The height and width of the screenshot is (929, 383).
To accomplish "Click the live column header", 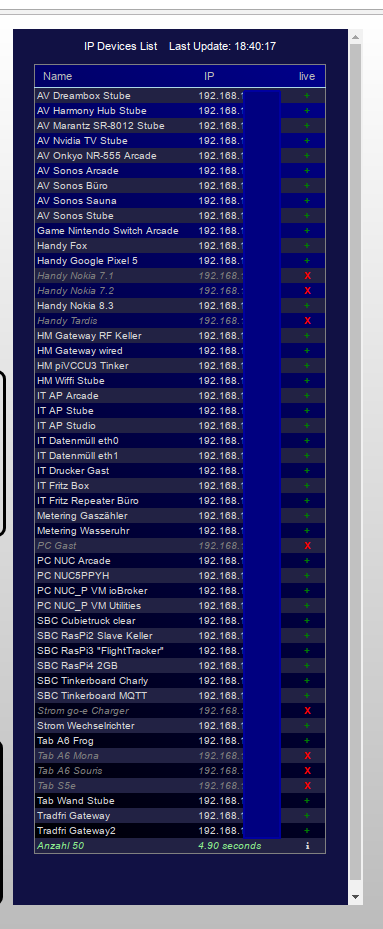I will (307, 76).
